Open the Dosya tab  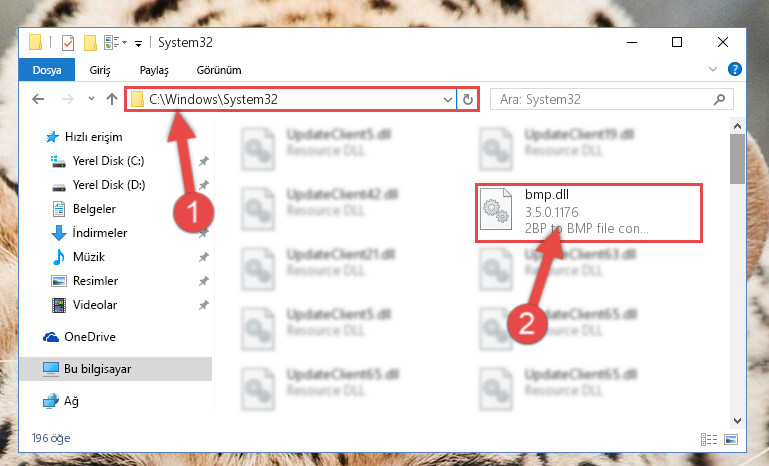[47, 70]
